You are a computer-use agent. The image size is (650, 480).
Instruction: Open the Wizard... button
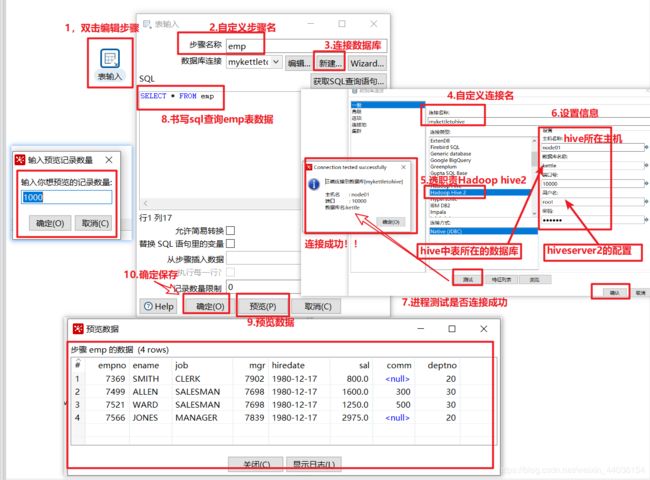pos(367,63)
